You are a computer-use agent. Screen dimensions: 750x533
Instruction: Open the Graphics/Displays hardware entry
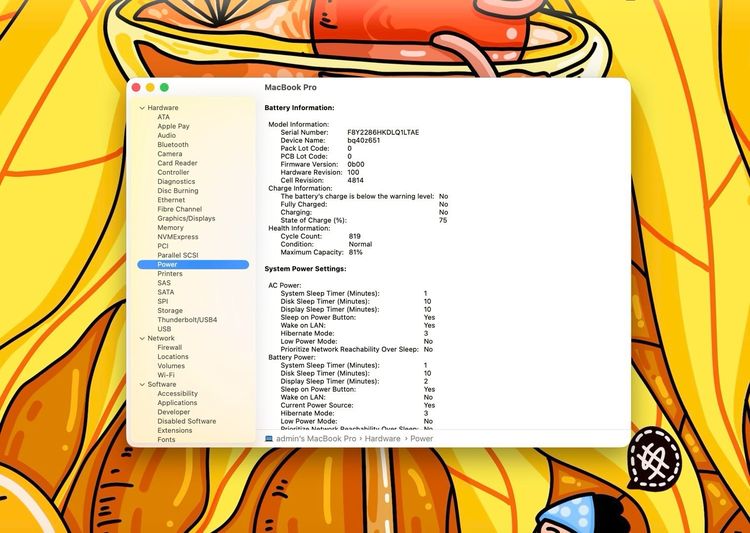(x=186, y=218)
